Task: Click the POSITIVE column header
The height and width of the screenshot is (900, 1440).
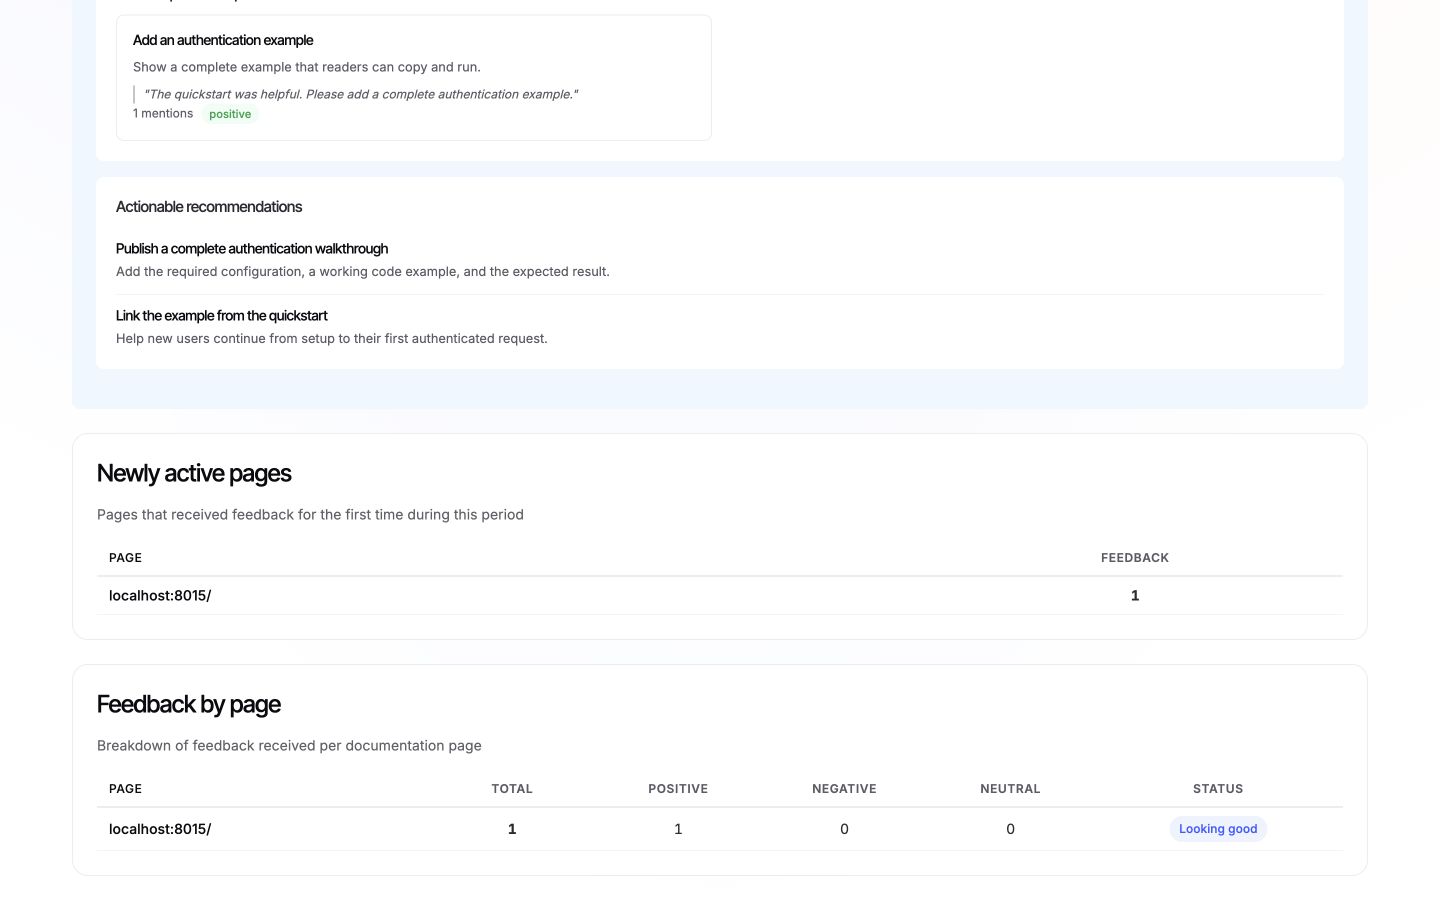Action: [x=678, y=789]
